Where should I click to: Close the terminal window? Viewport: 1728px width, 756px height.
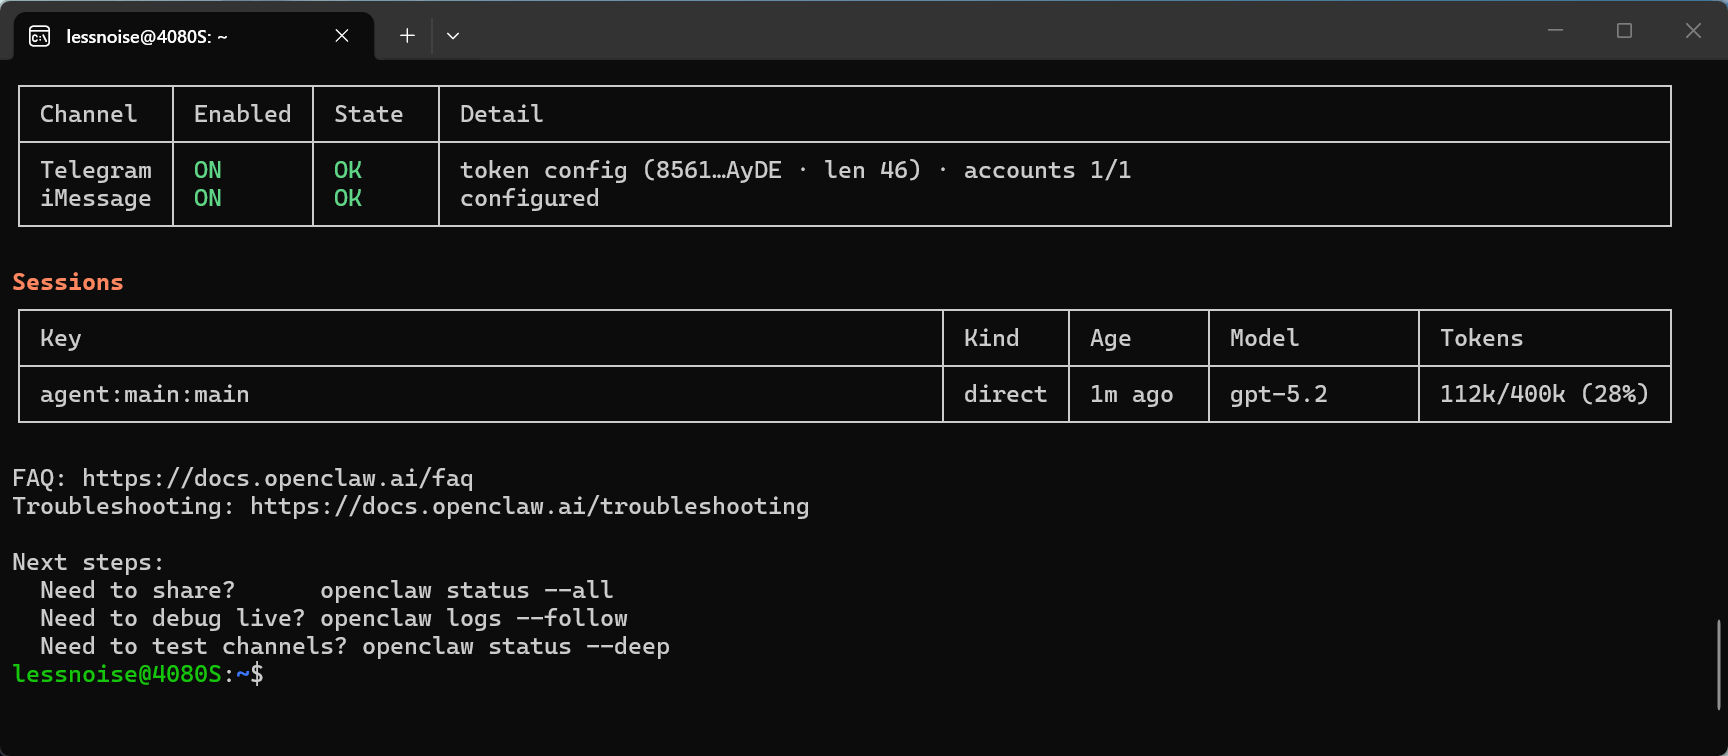[x=1693, y=31]
